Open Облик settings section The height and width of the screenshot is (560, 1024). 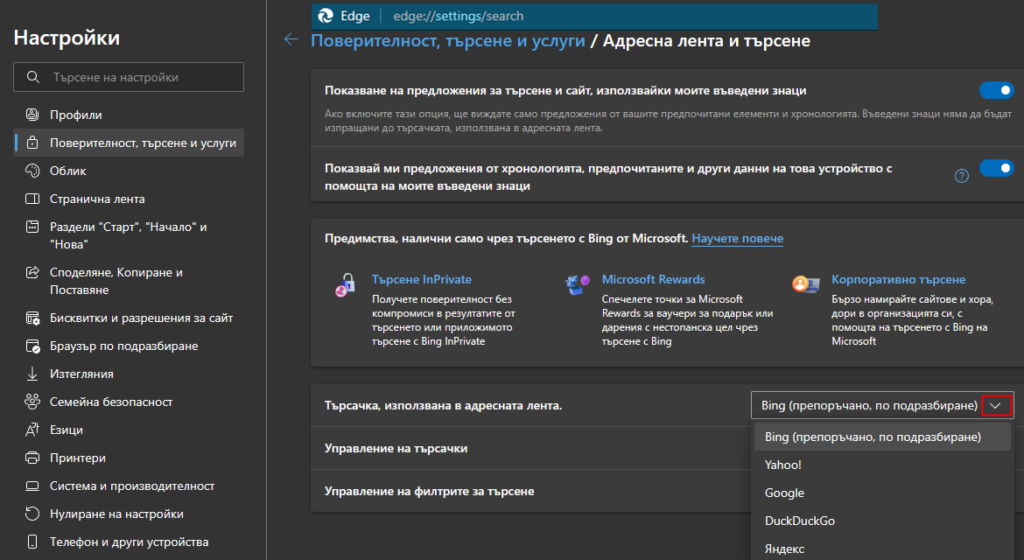[x=129, y=171]
